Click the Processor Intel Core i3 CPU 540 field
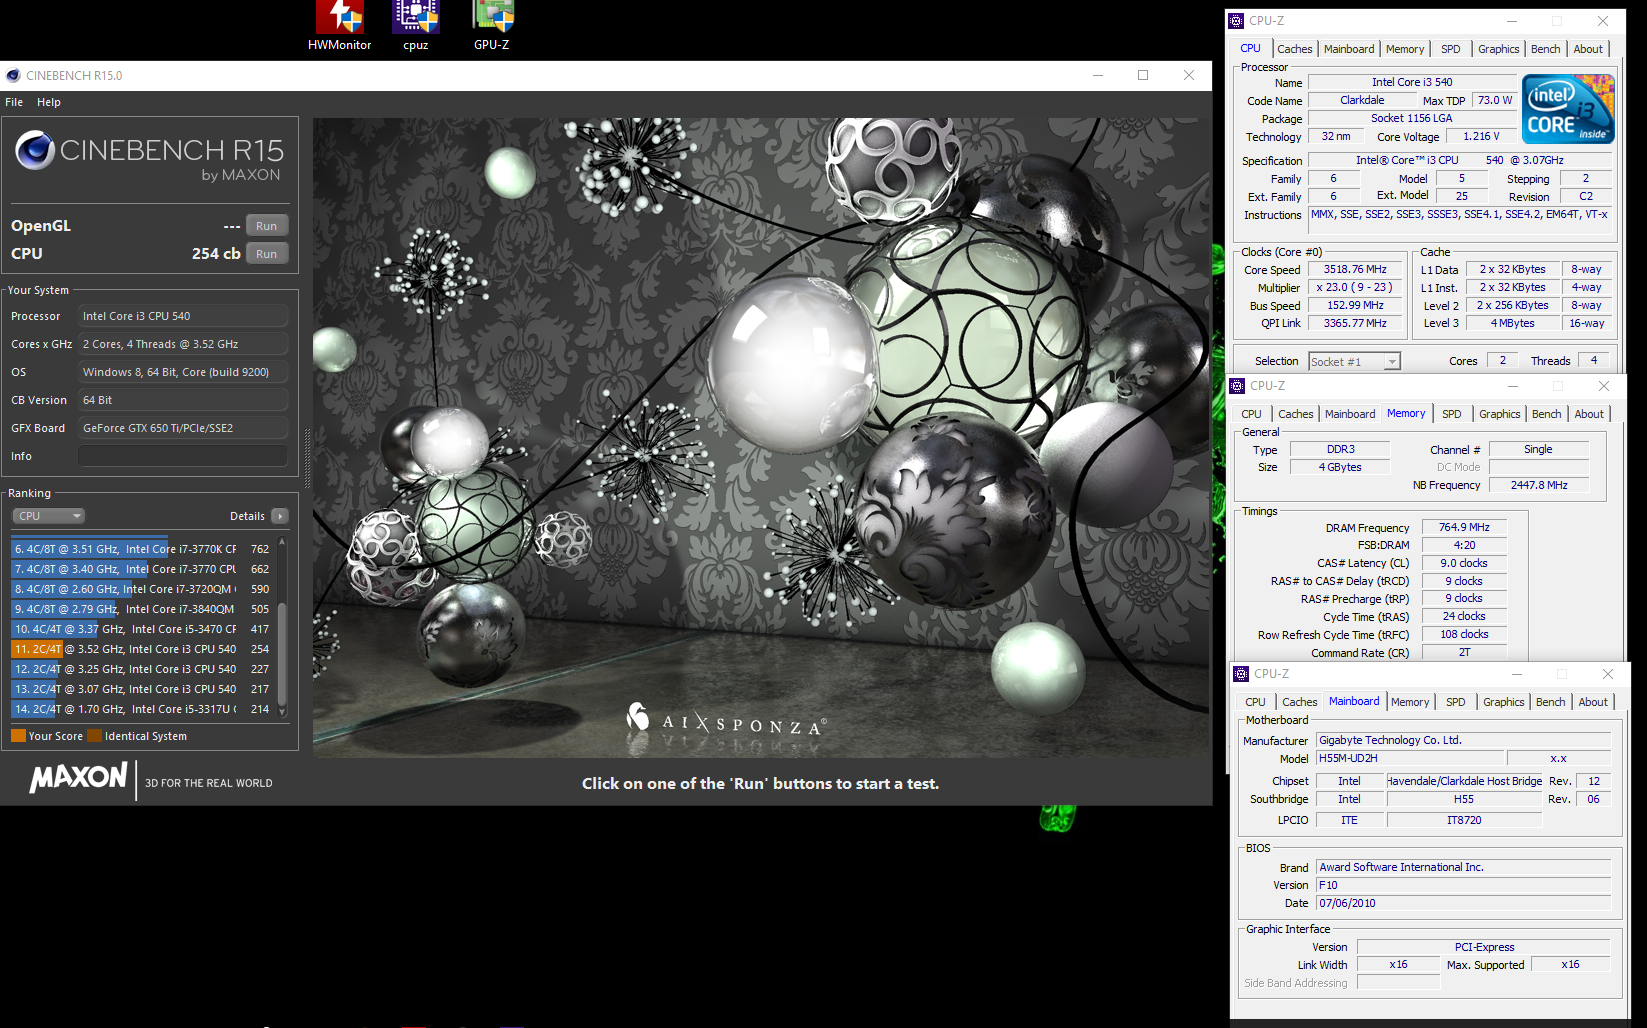Image resolution: width=1647 pixels, height=1028 pixels. click(x=183, y=316)
